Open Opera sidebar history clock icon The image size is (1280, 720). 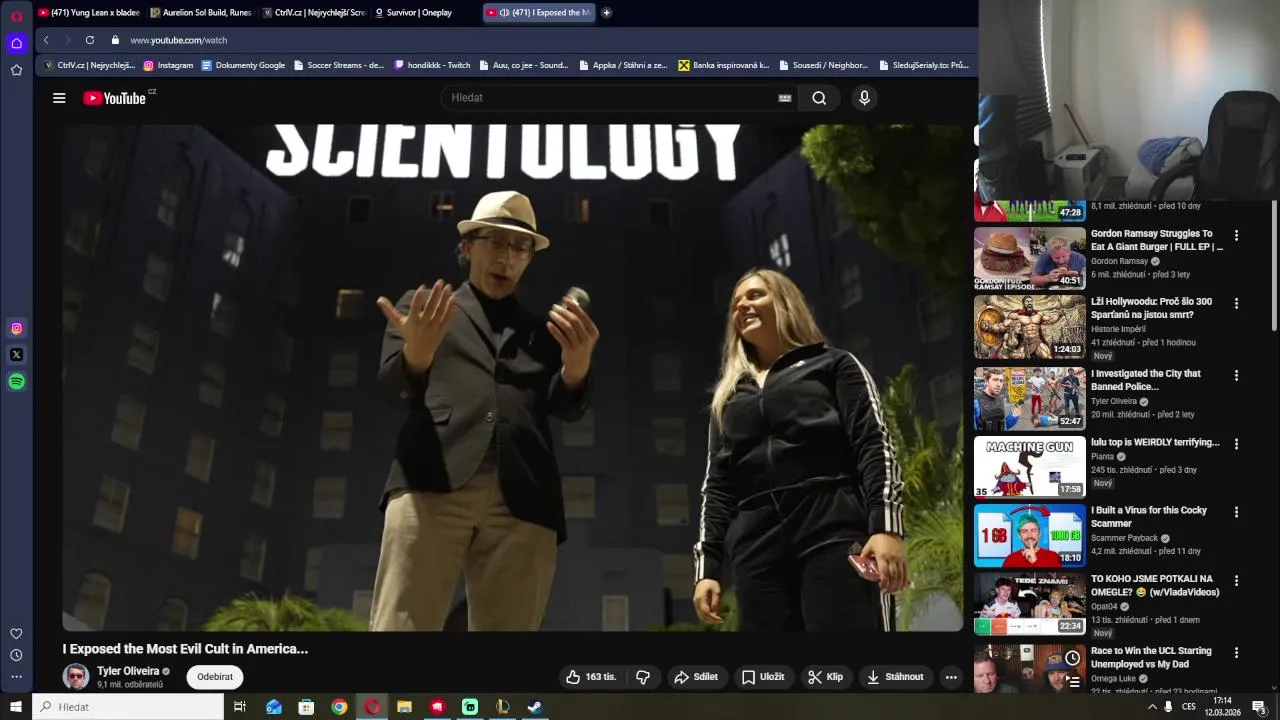tap(16, 655)
